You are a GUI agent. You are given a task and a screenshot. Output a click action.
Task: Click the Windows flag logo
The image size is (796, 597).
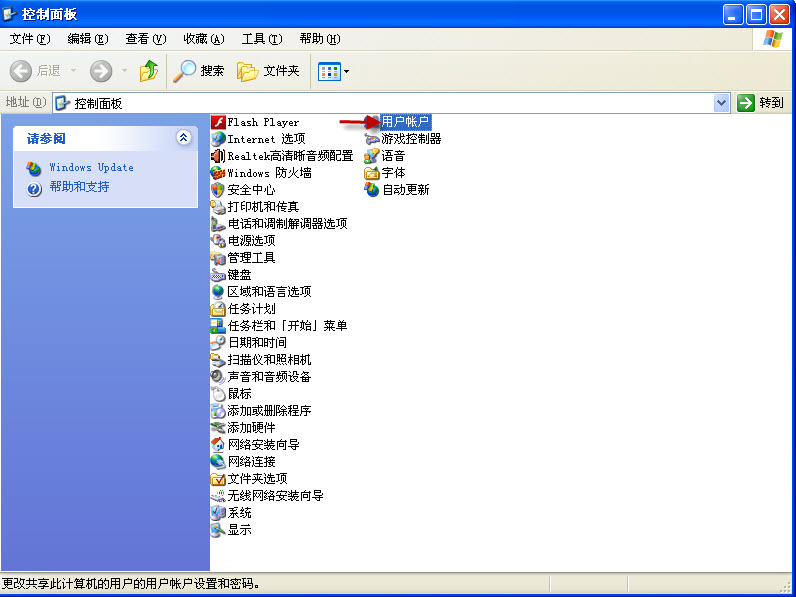click(x=773, y=39)
